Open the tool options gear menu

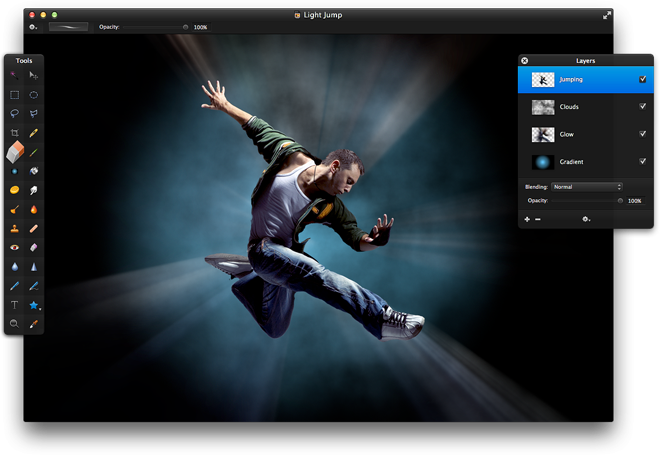(x=33, y=27)
